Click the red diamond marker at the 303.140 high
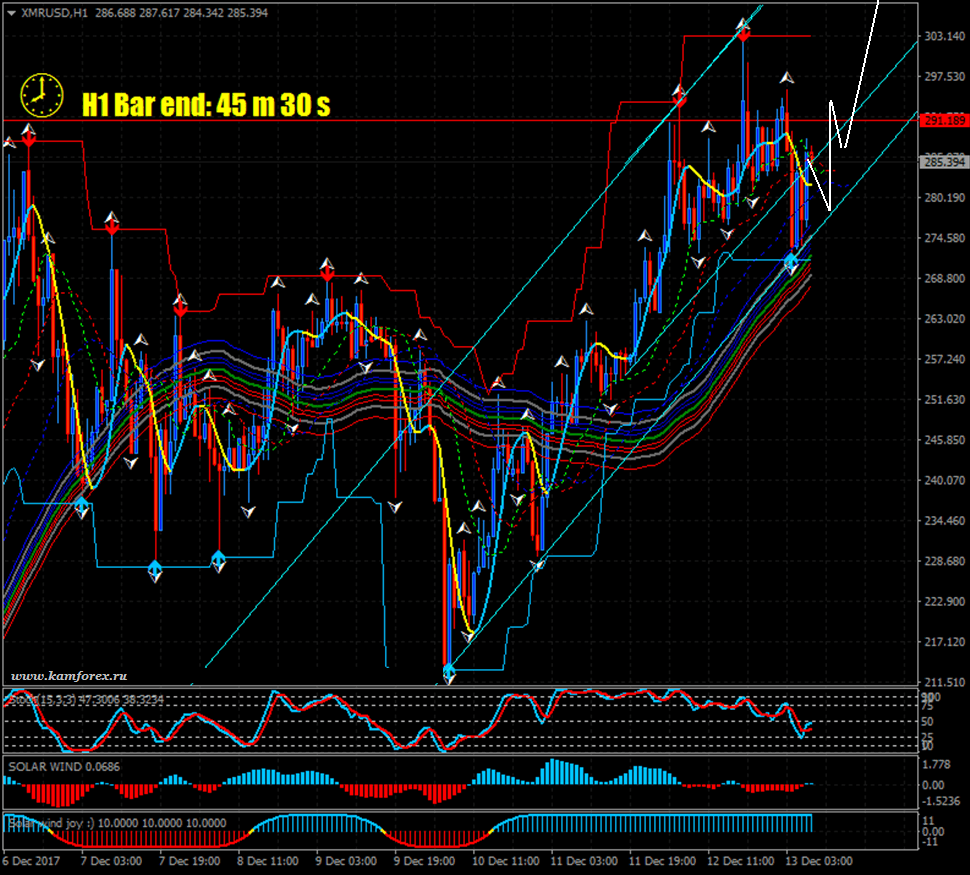Screen dimensions: 970x875 tap(744, 35)
